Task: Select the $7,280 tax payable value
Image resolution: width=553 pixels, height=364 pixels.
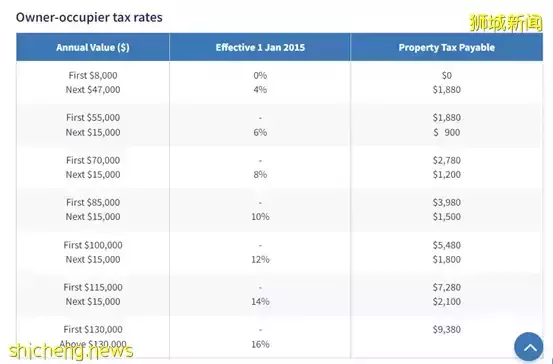Action: pos(446,287)
